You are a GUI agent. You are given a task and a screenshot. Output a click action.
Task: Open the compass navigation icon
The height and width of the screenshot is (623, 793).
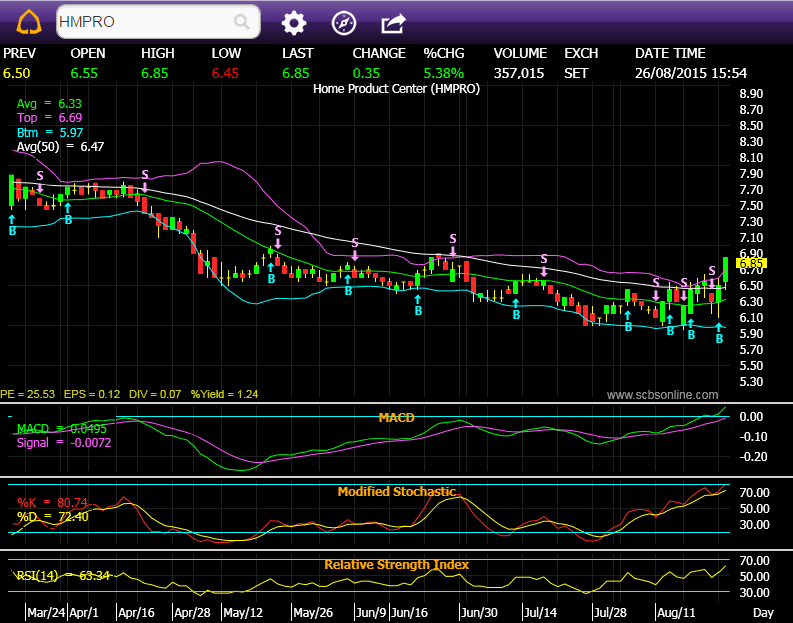344,23
